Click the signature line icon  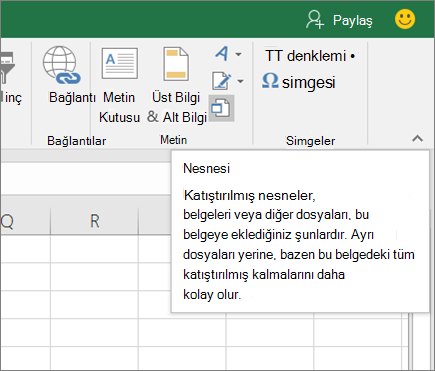click(x=221, y=81)
